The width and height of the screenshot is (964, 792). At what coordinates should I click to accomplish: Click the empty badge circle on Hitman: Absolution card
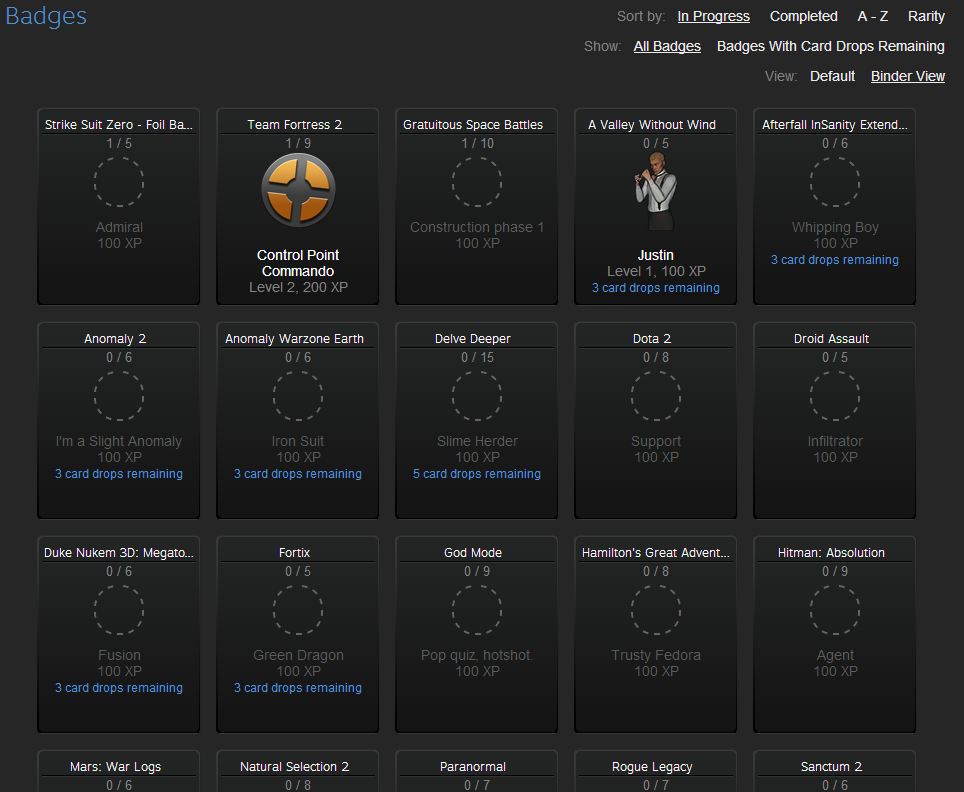pos(835,610)
